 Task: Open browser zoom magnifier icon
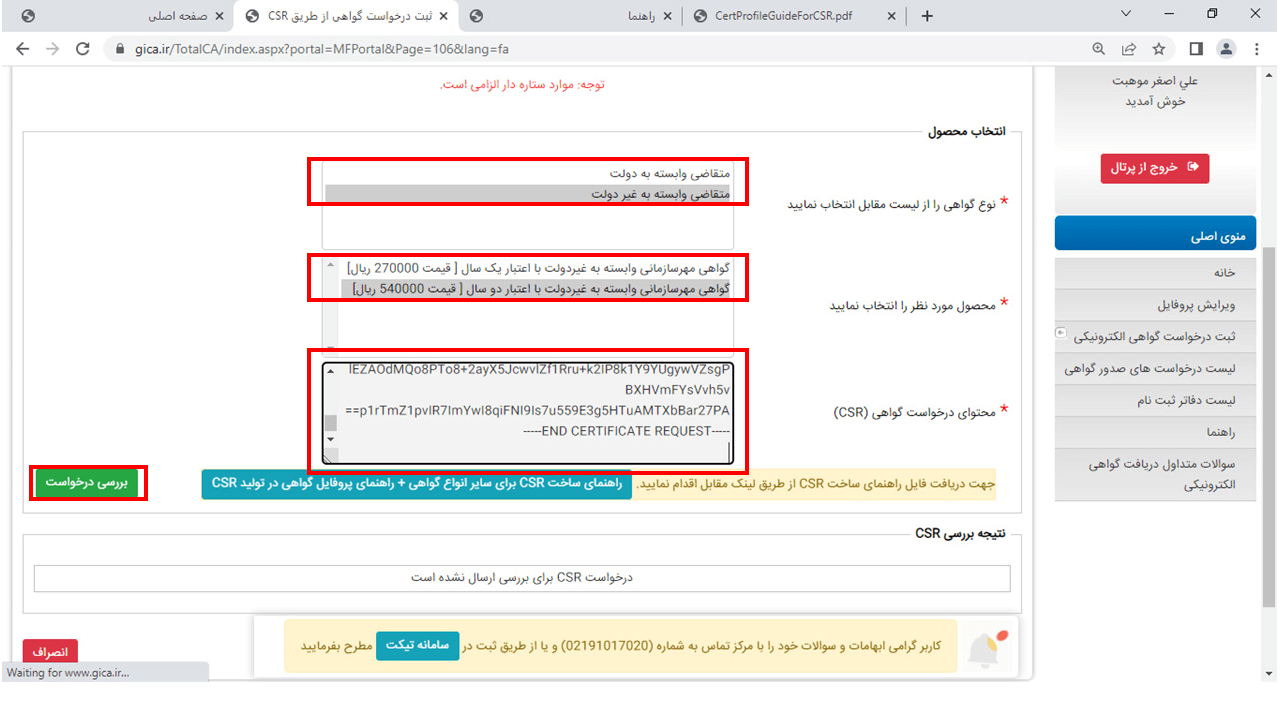[1099, 49]
